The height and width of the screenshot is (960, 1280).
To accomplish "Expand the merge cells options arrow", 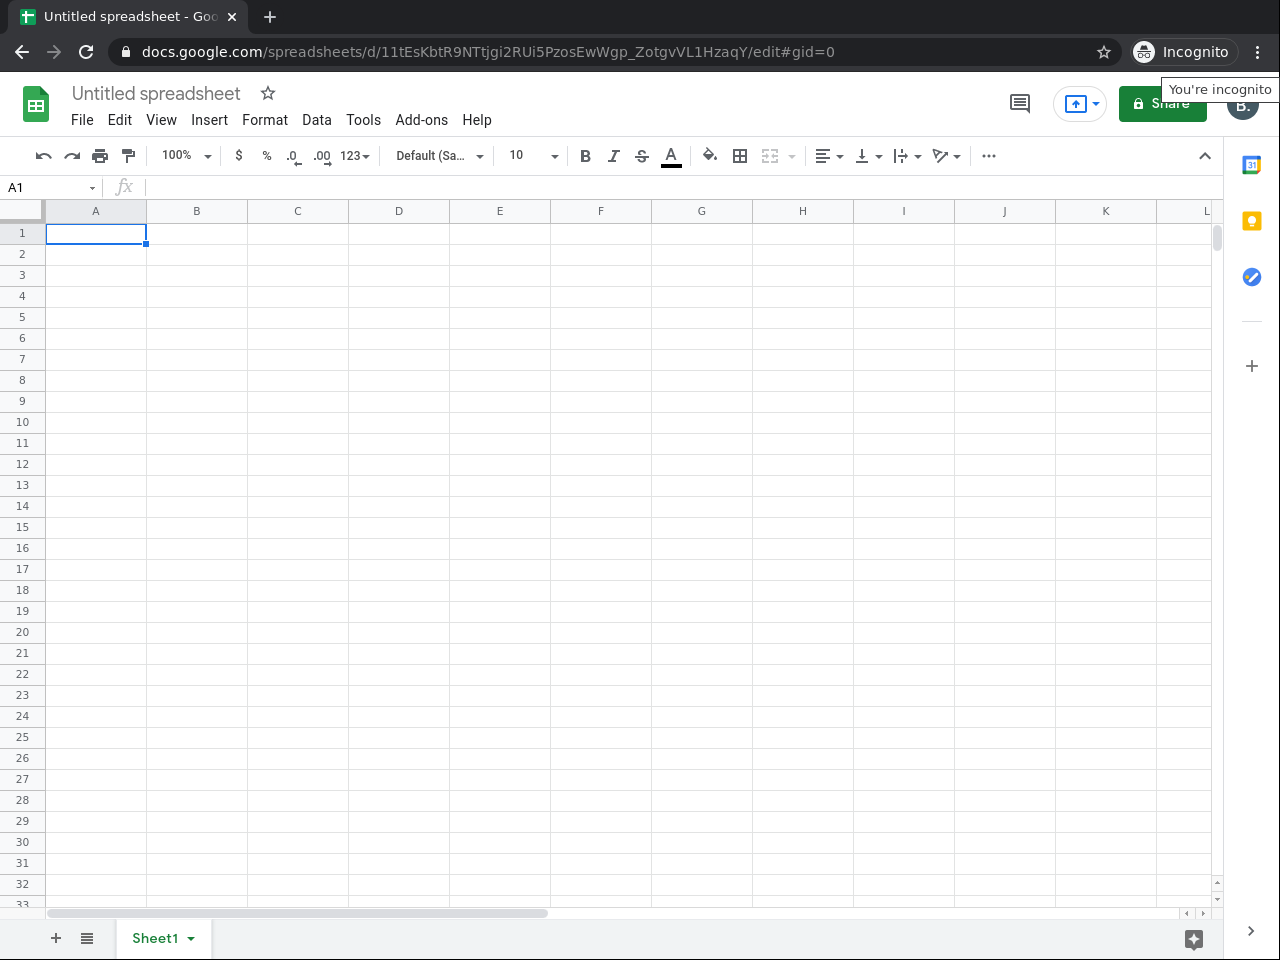I will click(x=792, y=156).
